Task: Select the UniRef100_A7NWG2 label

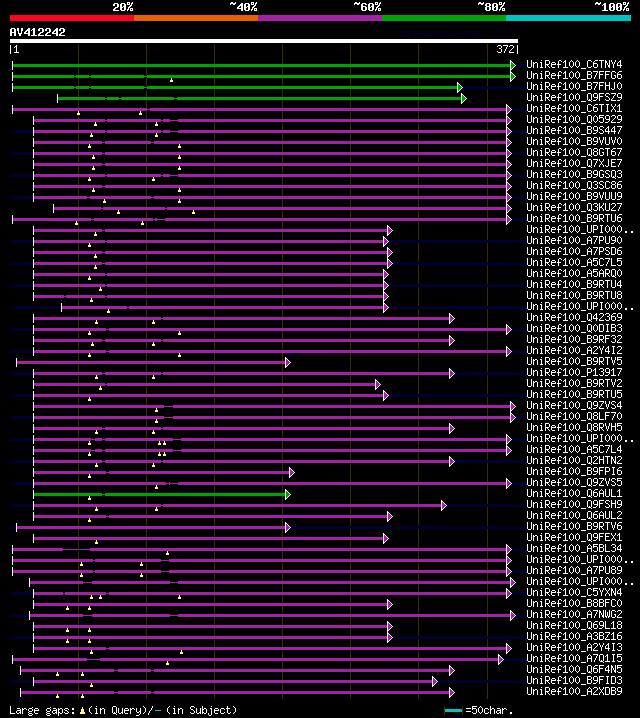Action: click(x=574, y=614)
